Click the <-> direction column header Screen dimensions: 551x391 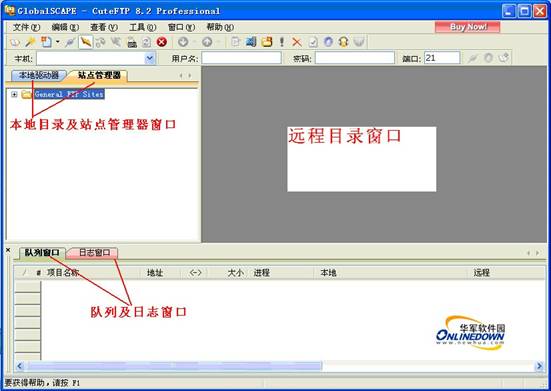(x=195, y=273)
